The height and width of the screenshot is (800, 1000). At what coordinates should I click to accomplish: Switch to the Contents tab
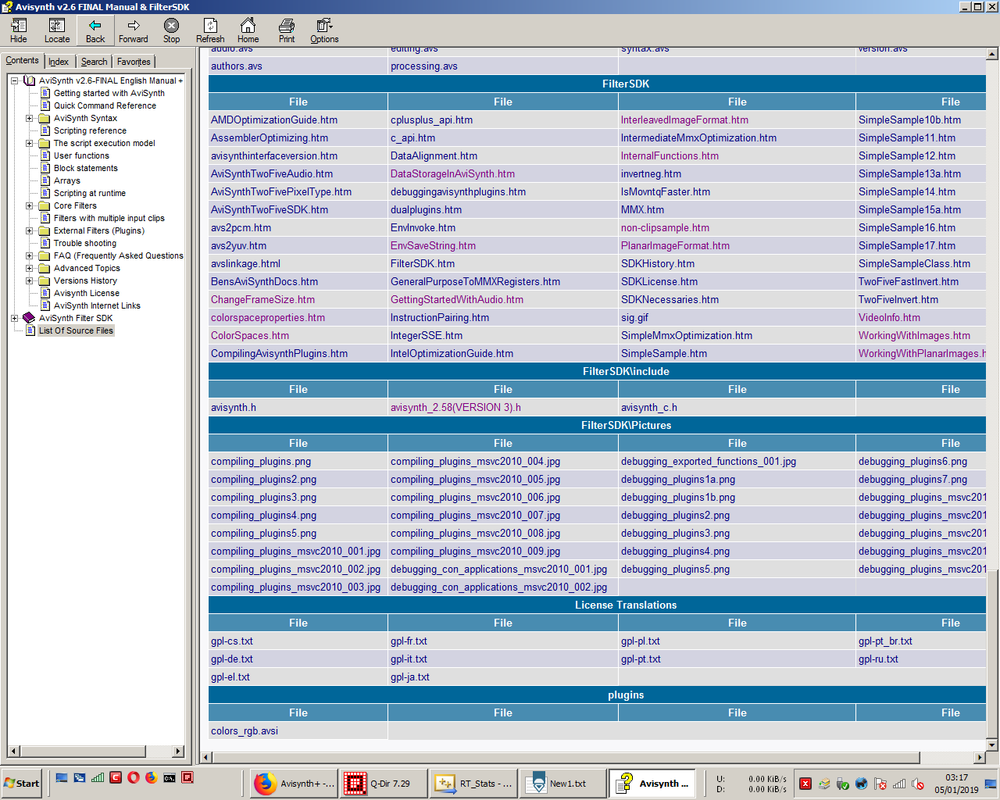coord(22,60)
